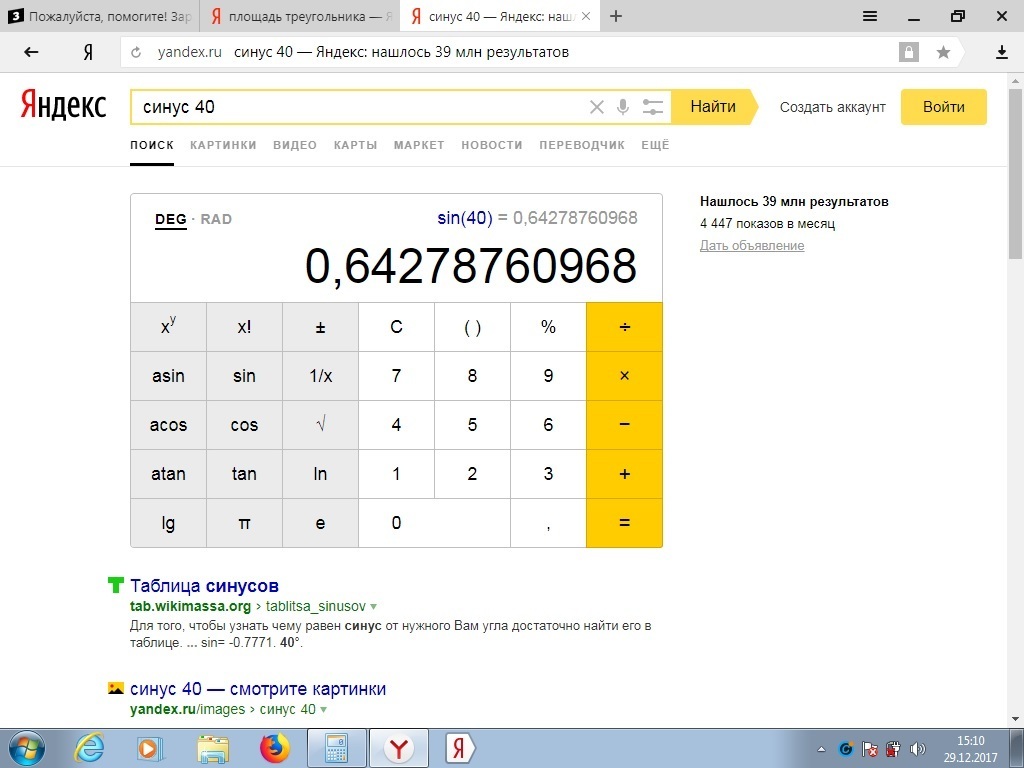The height and width of the screenshot is (768, 1024).
Task: Switch to Yandex Browser 'Y' taskbar button
Action: [x=399, y=748]
